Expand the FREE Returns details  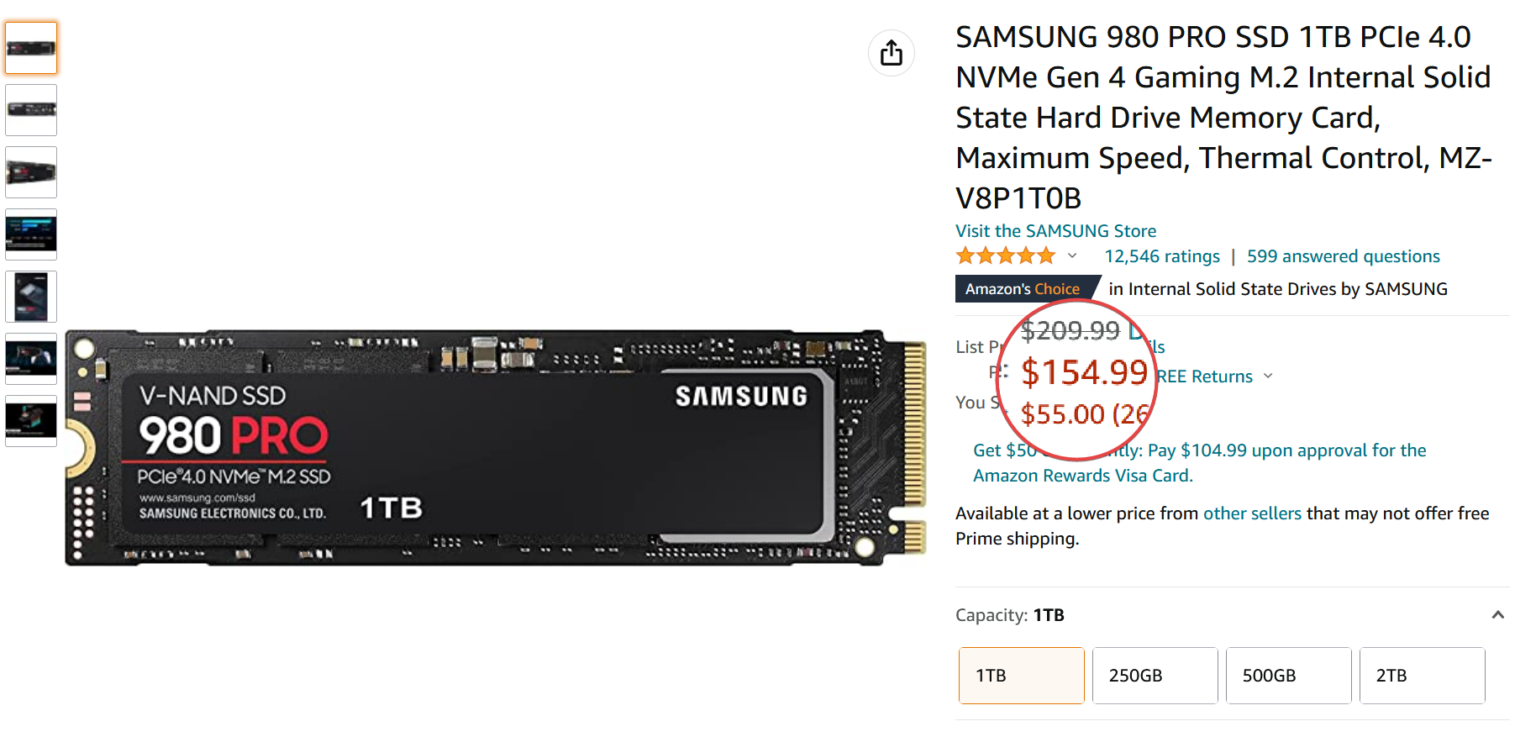(x=1268, y=376)
